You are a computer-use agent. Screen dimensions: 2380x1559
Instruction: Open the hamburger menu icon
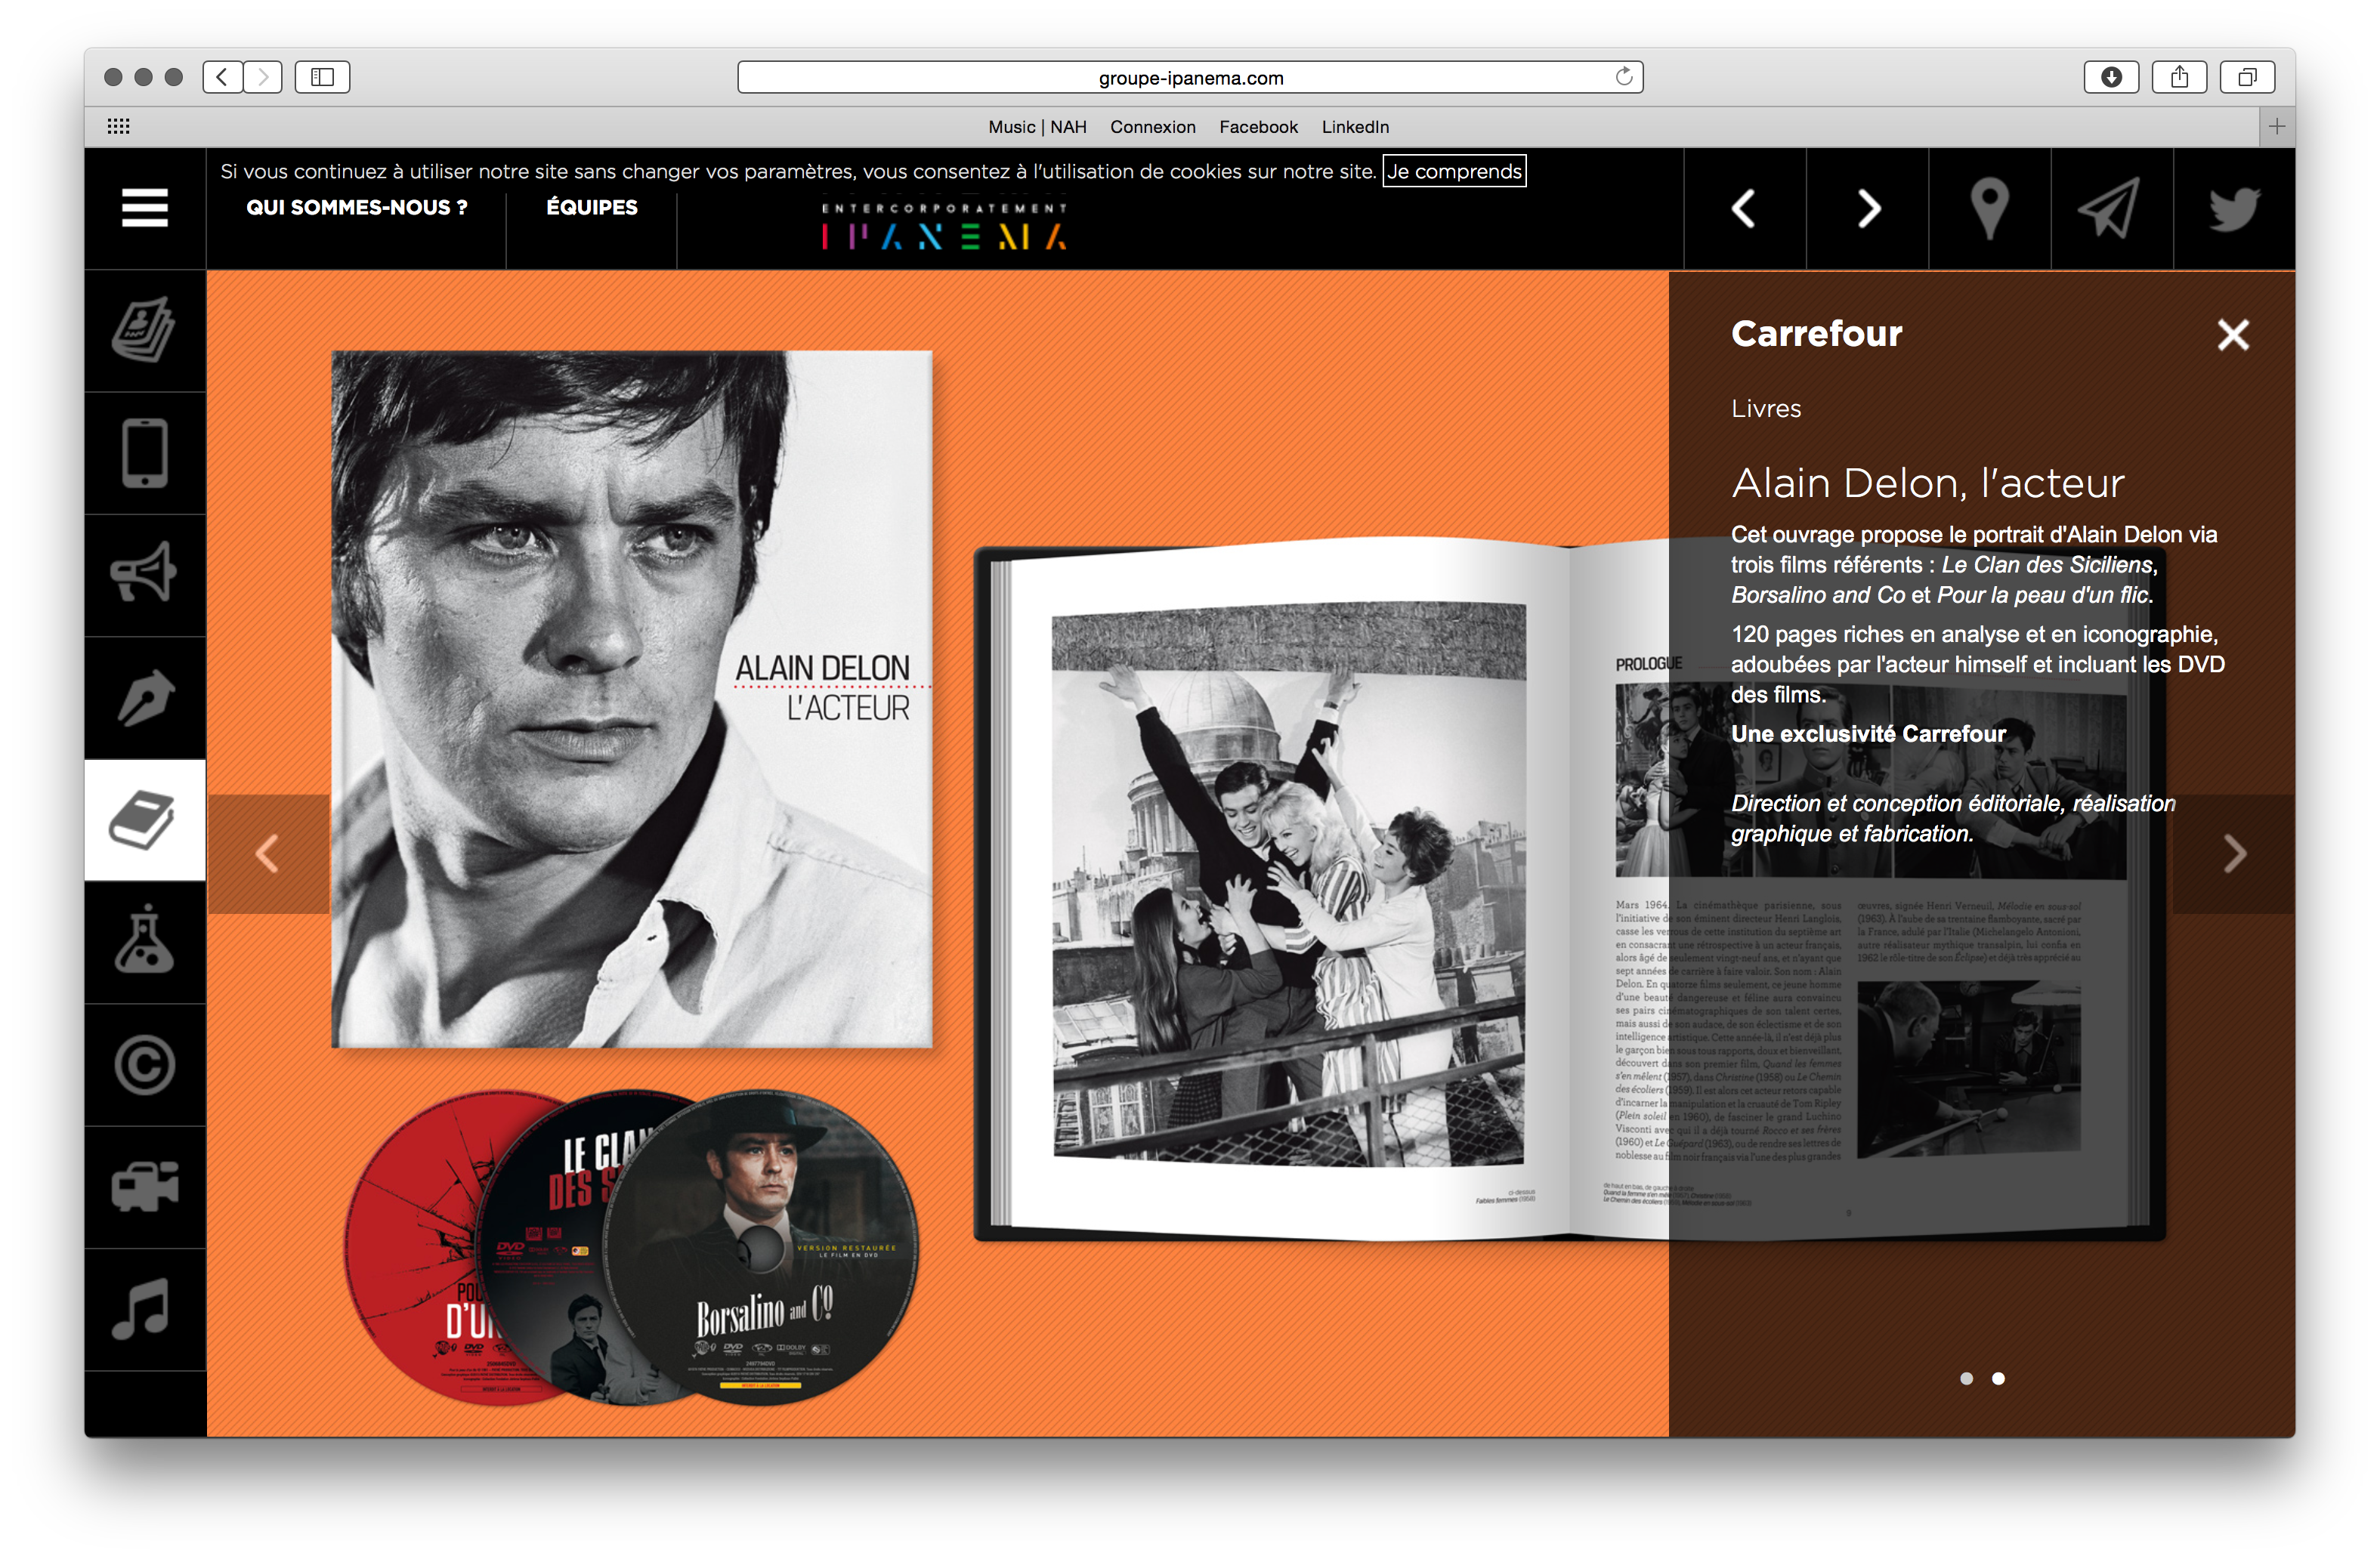coord(144,208)
